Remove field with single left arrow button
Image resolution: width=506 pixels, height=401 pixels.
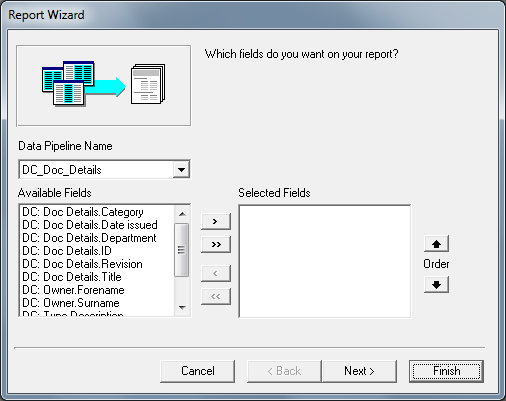click(x=216, y=273)
